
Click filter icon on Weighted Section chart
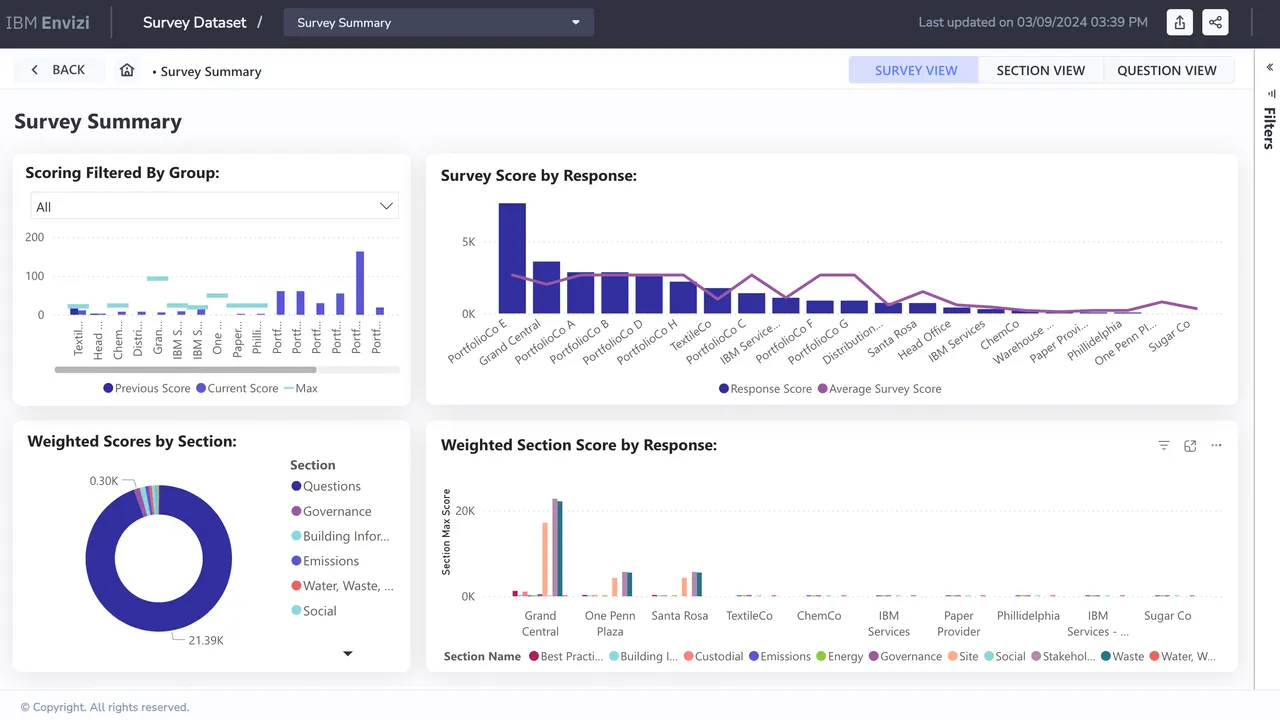click(x=1164, y=446)
